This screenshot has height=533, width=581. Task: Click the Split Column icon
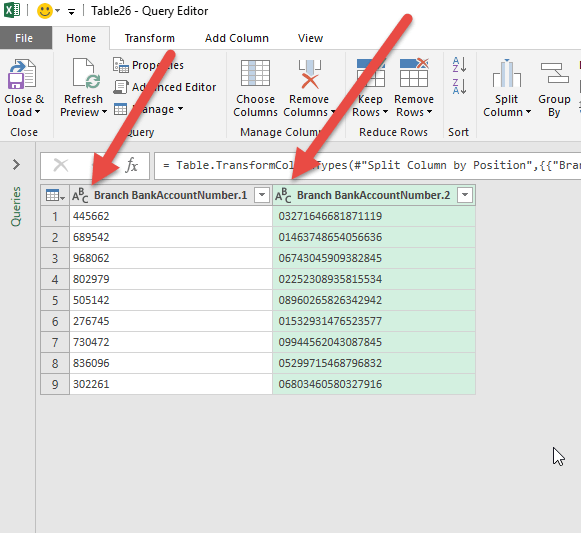pos(507,73)
